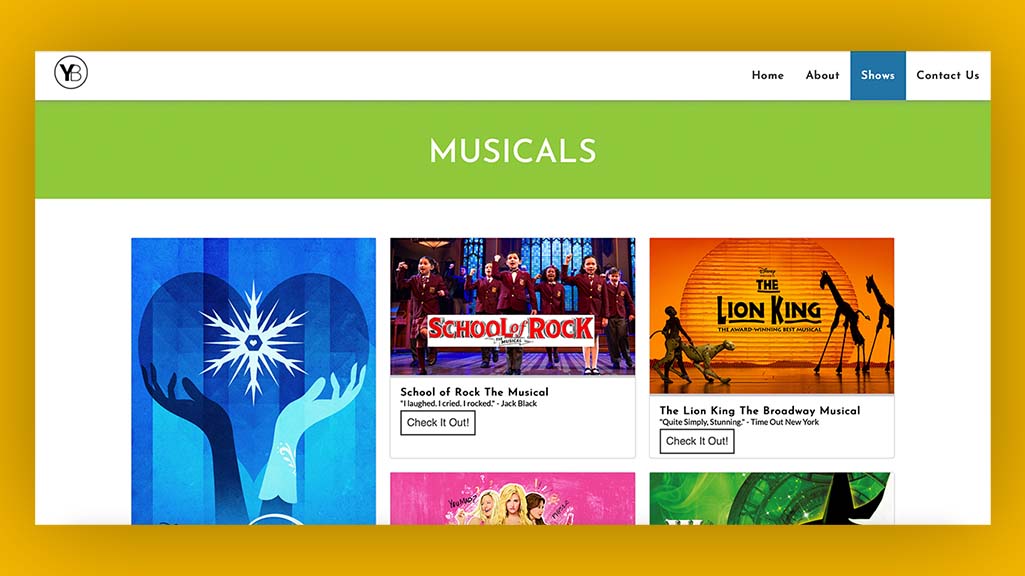Click the School of Rock logo in image

pos(511,330)
